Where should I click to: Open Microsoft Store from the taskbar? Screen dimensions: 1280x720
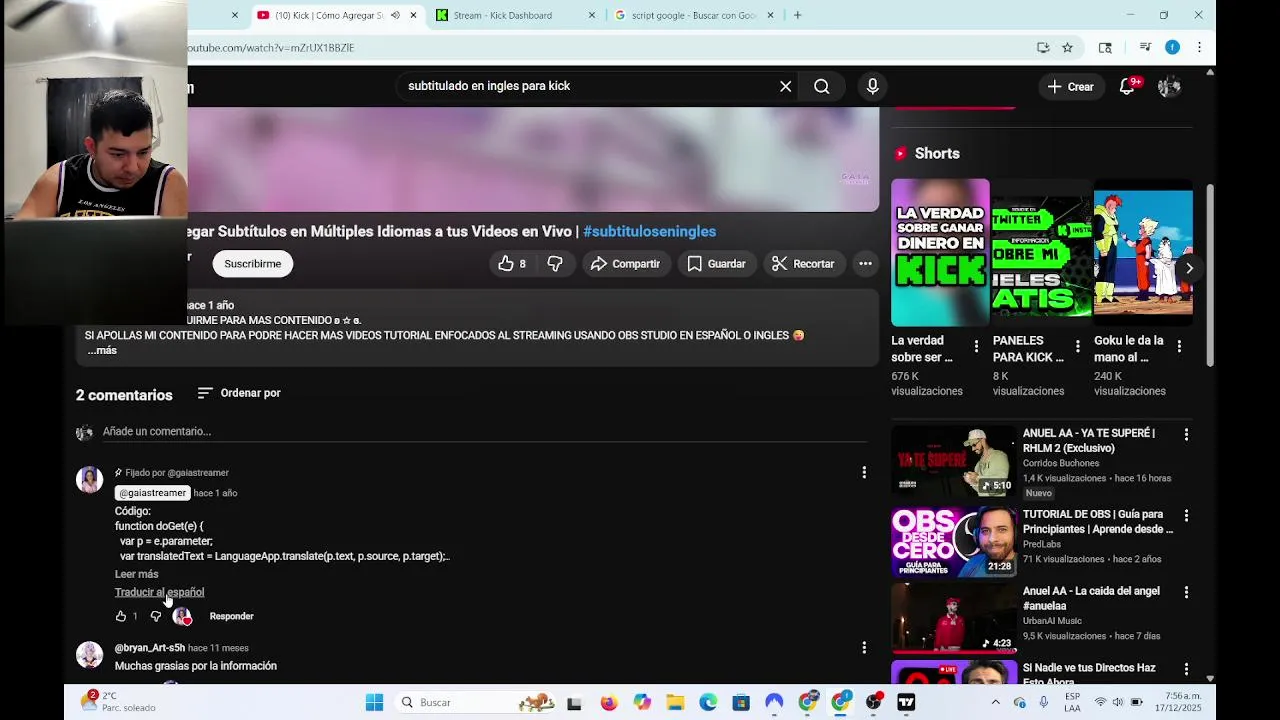click(741, 703)
